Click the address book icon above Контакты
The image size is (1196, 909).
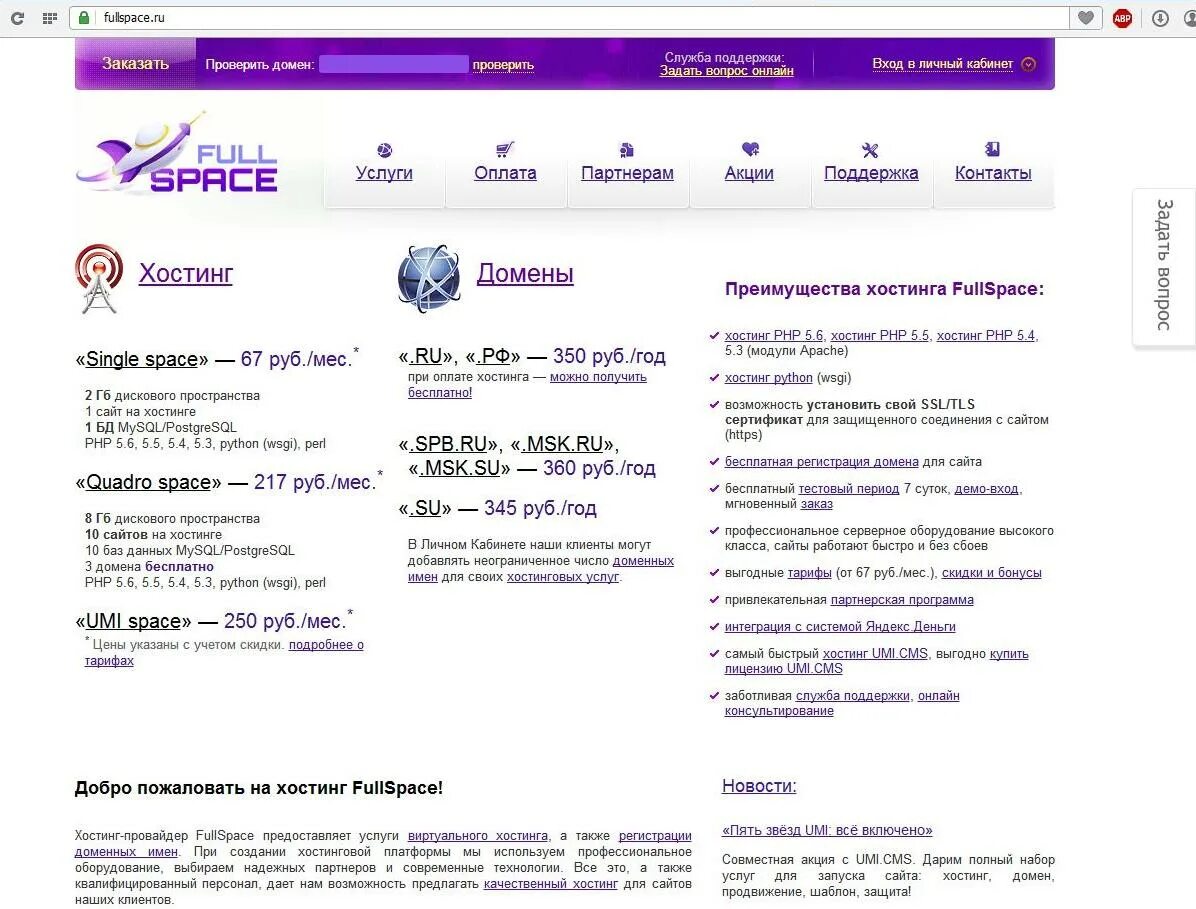click(x=992, y=149)
